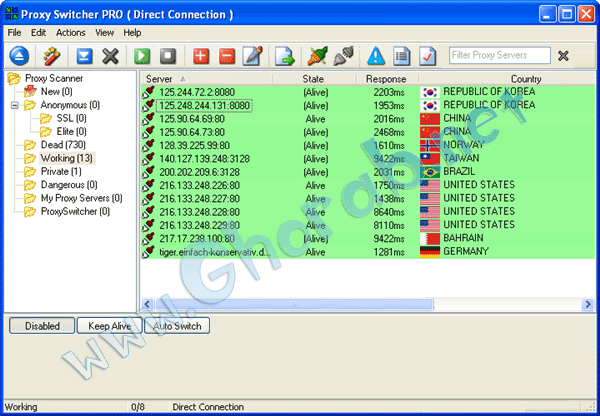Image resolution: width=600 pixels, height=416 pixels.
Task: Edit proxy using the pencil notepad icon
Action: 253,56
